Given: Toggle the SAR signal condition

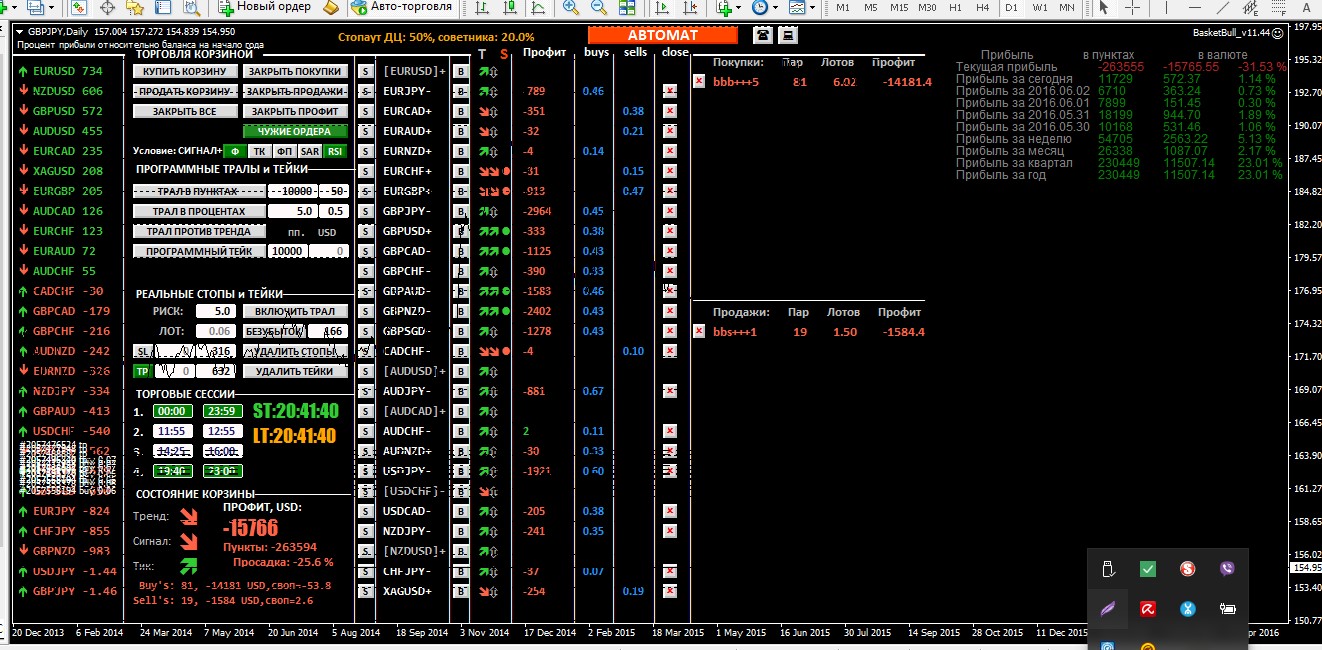Looking at the screenshot, I should 310,151.
